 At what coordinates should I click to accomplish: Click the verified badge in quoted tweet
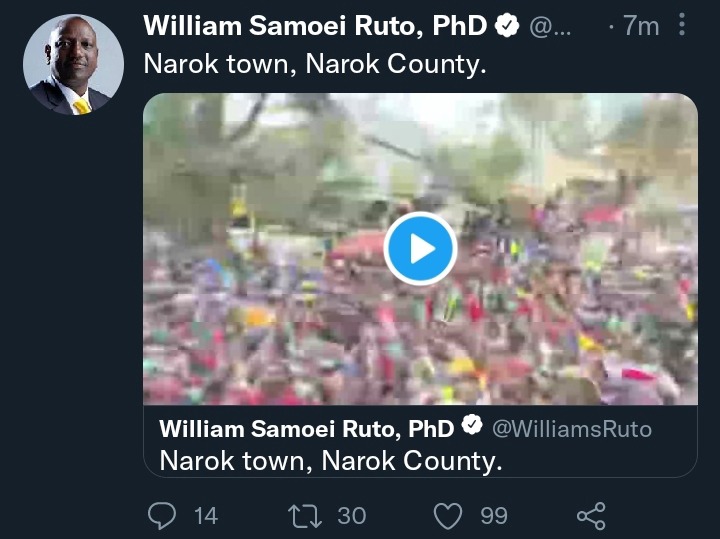472,425
